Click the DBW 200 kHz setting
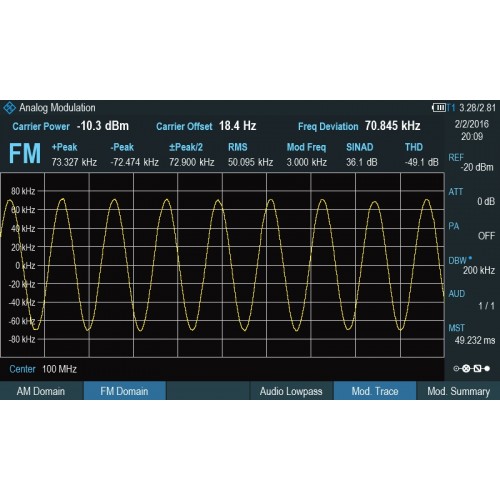This screenshot has height=500, width=500. pyautogui.click(x=471, y=265)
